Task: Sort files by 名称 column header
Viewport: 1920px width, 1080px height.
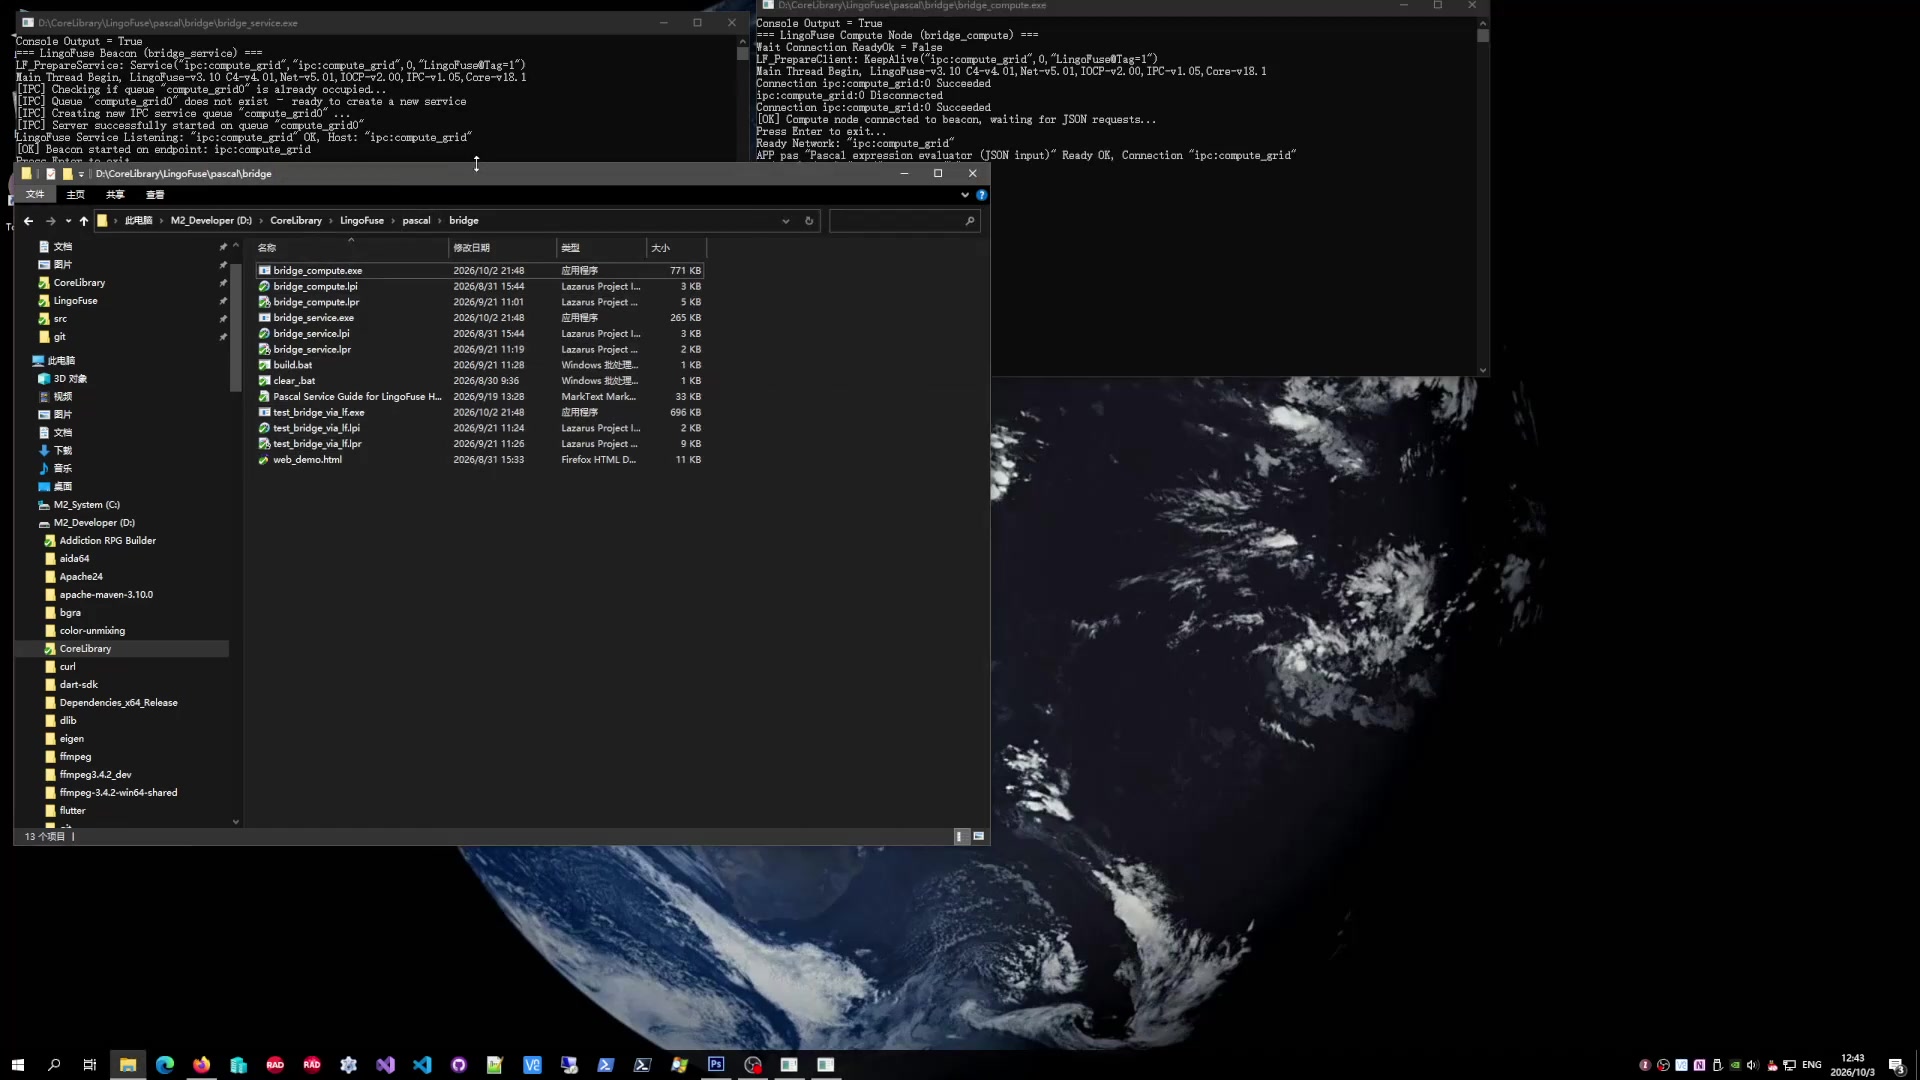Action: pyautogui.click(x=350, y=248)
